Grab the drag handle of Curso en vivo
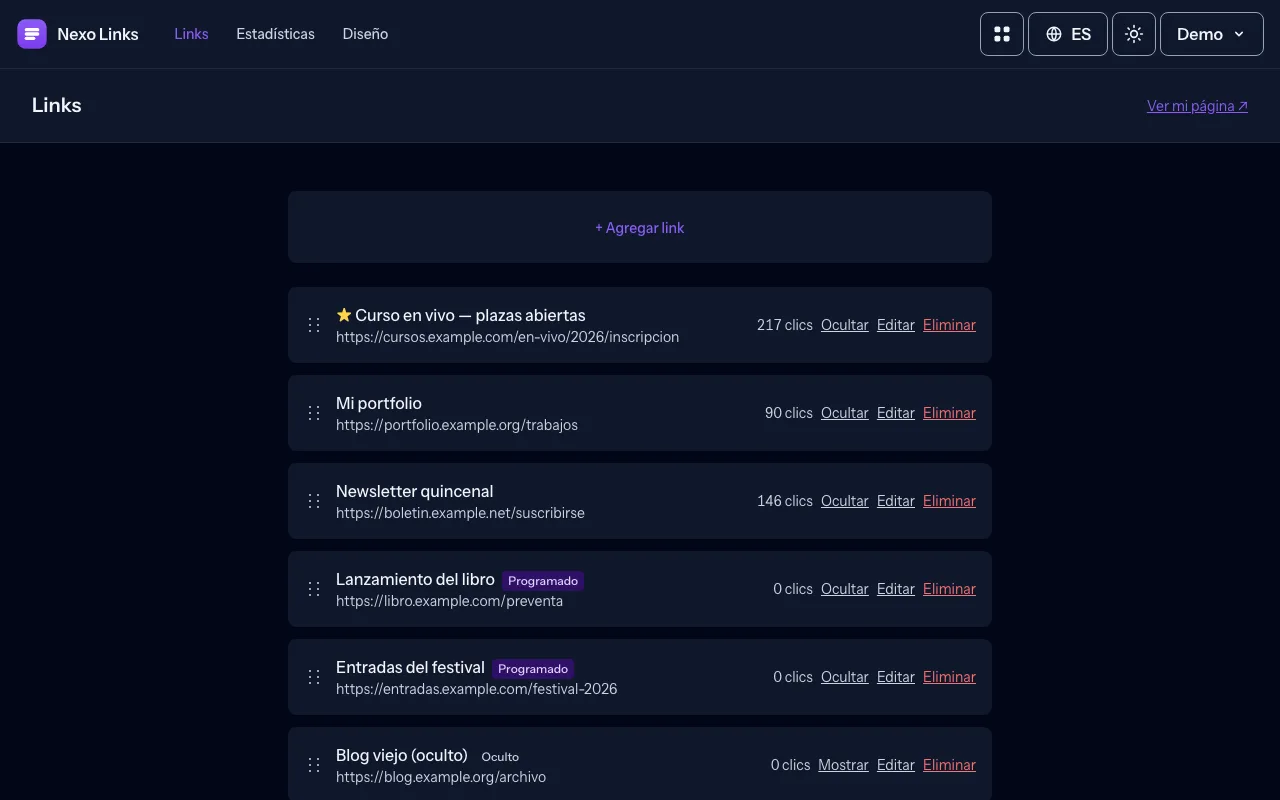The image size is (1280, 800). 314,325
